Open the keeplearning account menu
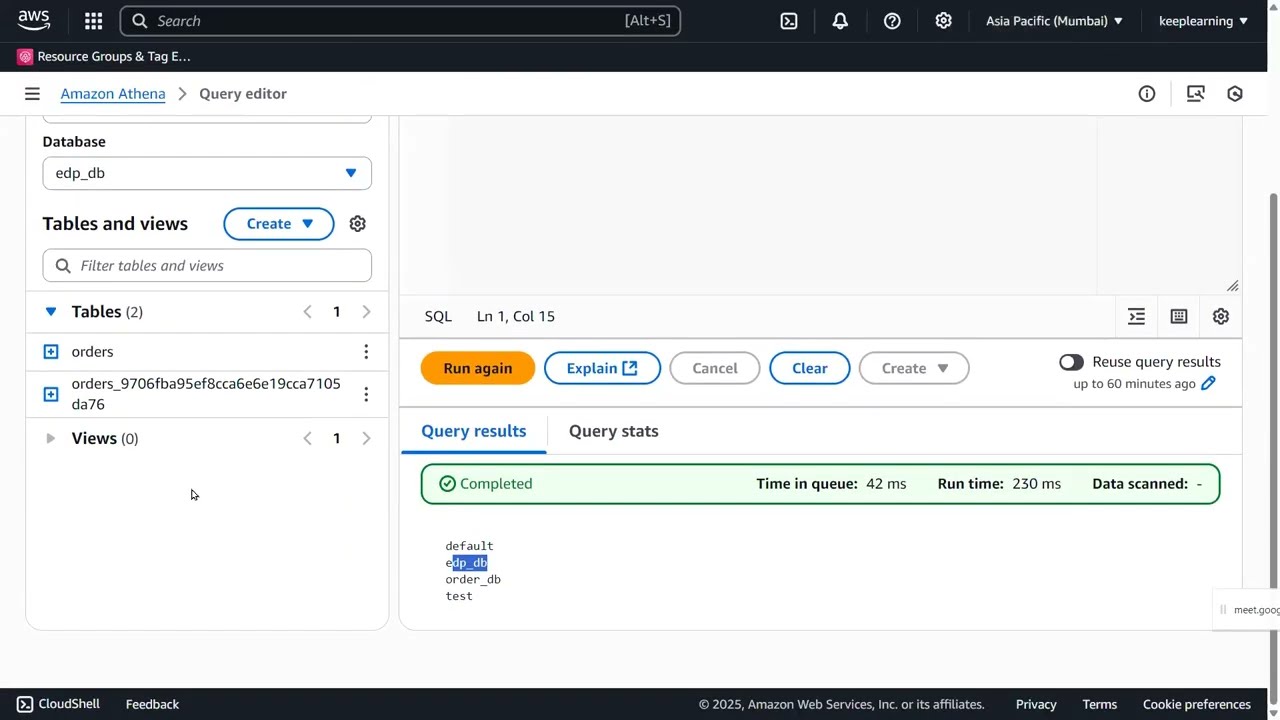This screenshot has height=720, width=1280. point(1203,21)
